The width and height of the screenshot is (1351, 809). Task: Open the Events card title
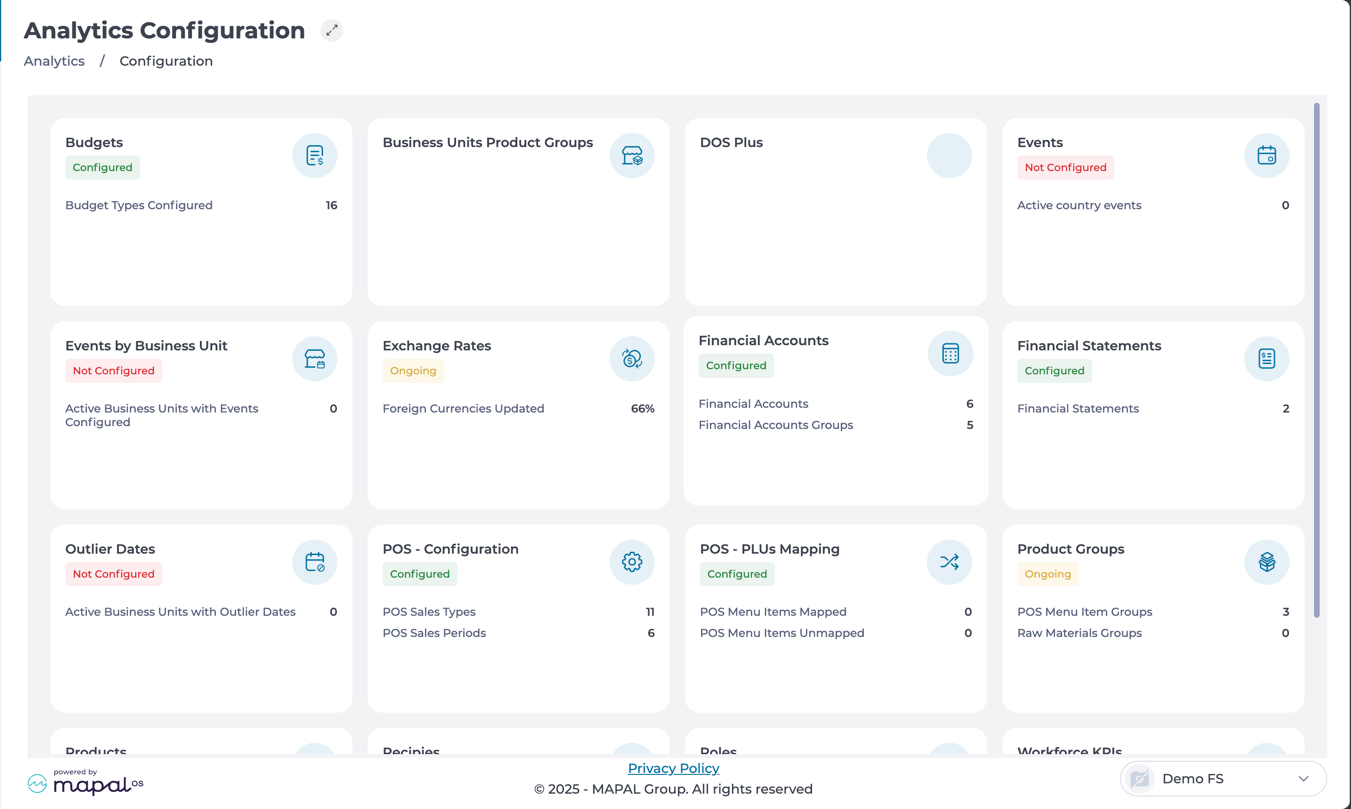tap(1040, 143)
